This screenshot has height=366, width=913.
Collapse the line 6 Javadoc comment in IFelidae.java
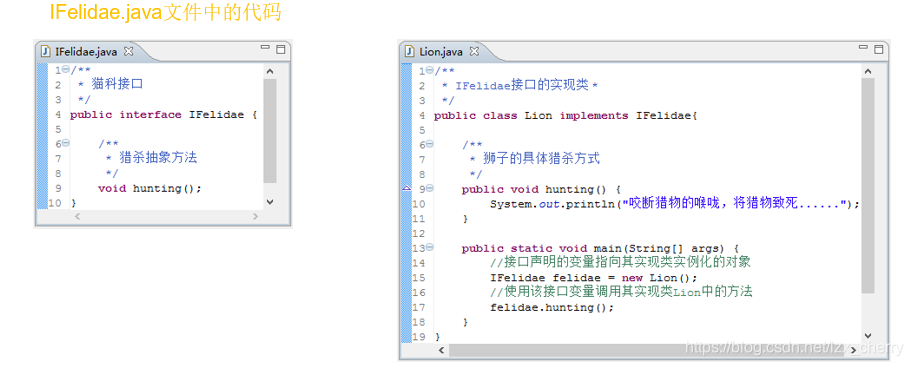click(x=65, y=143)
